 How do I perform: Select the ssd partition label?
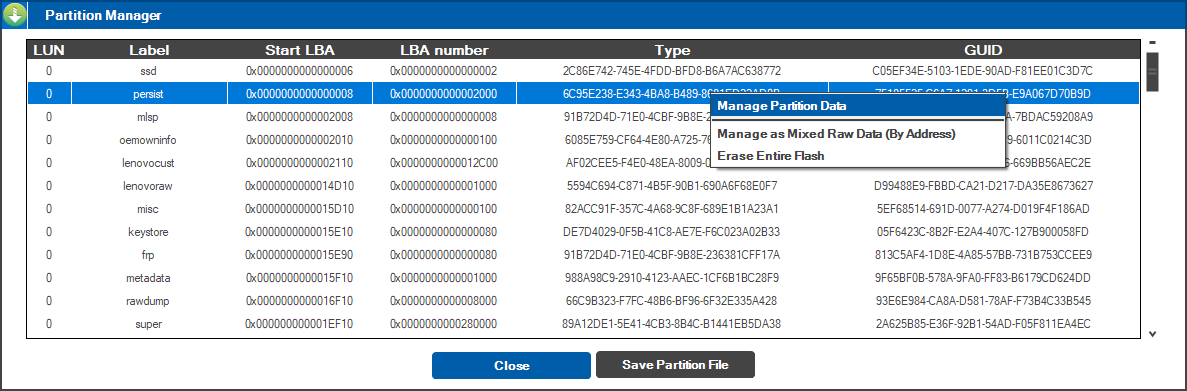(149, 71)
